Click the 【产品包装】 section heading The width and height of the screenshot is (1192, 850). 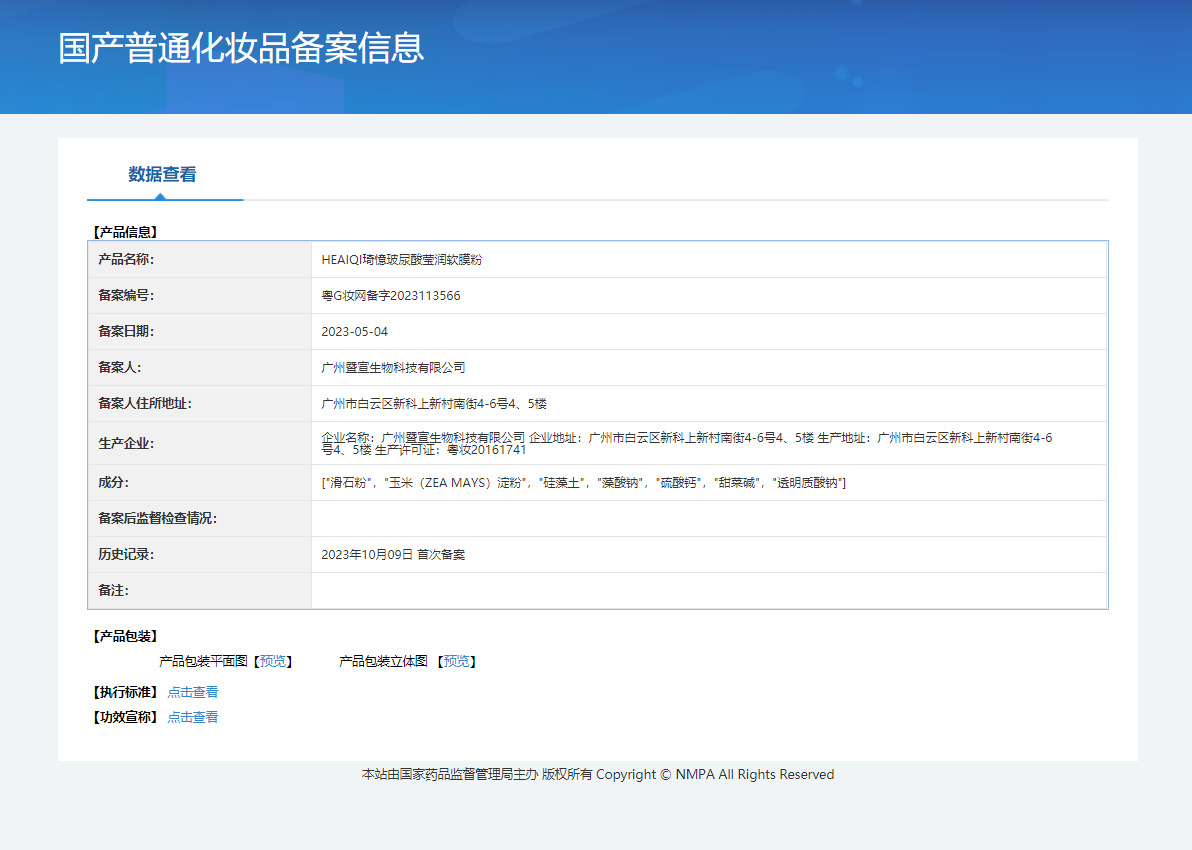pyautogui.click(x=125, y=636)
